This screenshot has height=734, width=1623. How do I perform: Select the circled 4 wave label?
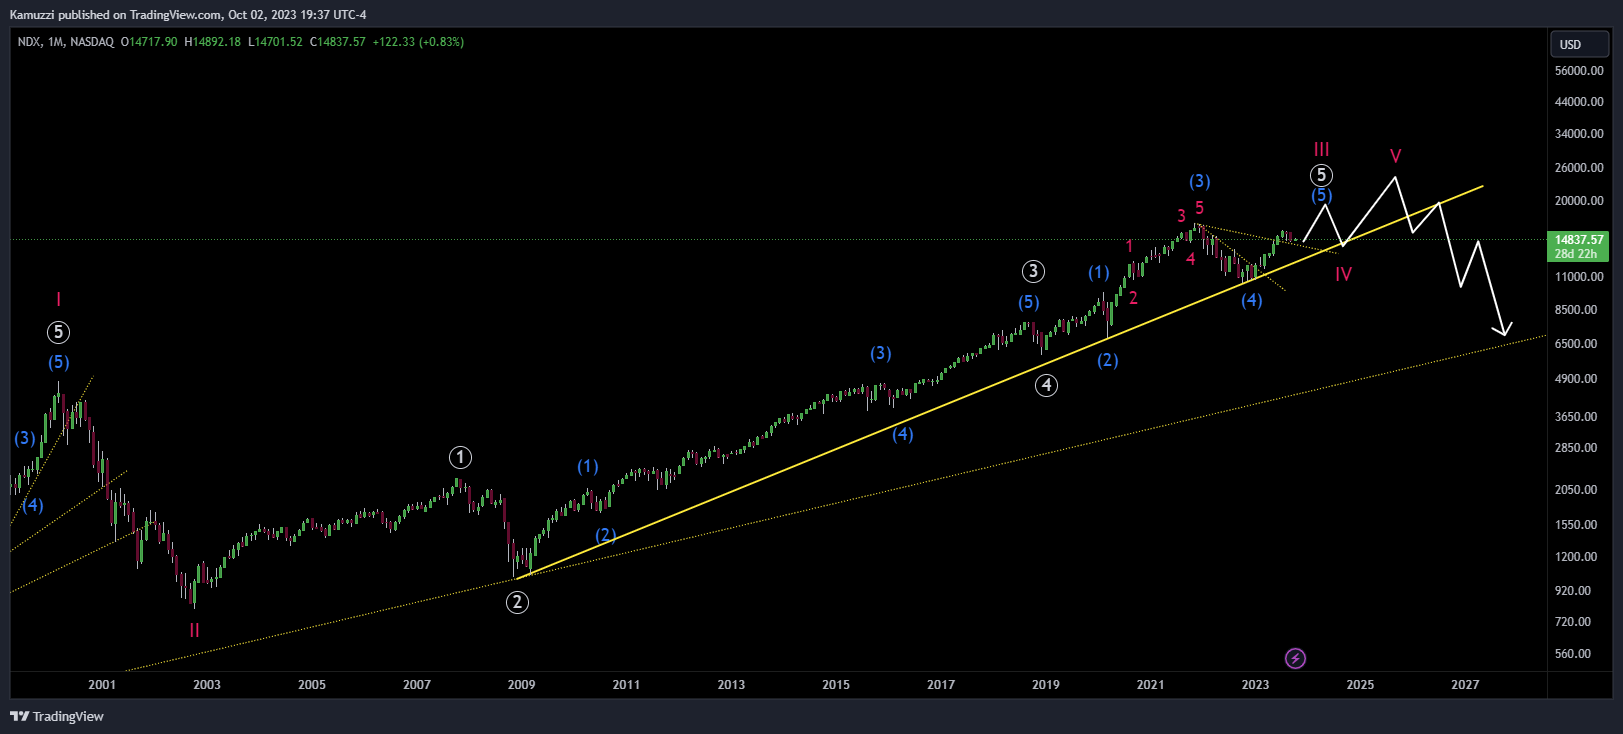point(1046,385)
